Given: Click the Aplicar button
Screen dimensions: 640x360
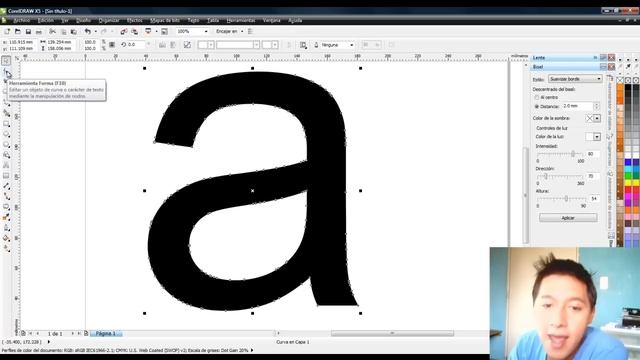Looking at the screenshot, I should coord(568,218).
